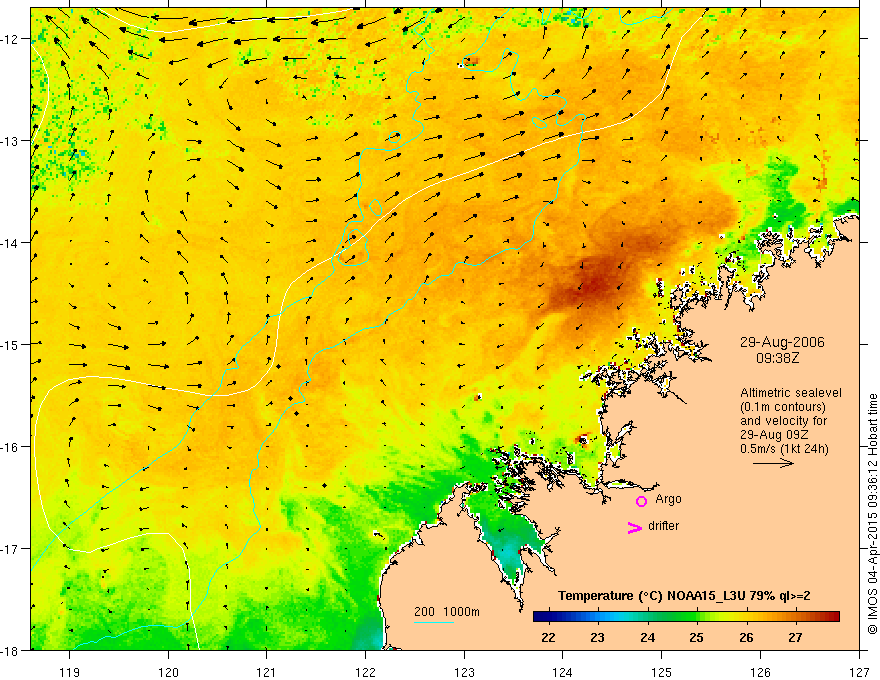Click the 'drifter' legend label
This screenshot has height=680, width=880.
663,526
